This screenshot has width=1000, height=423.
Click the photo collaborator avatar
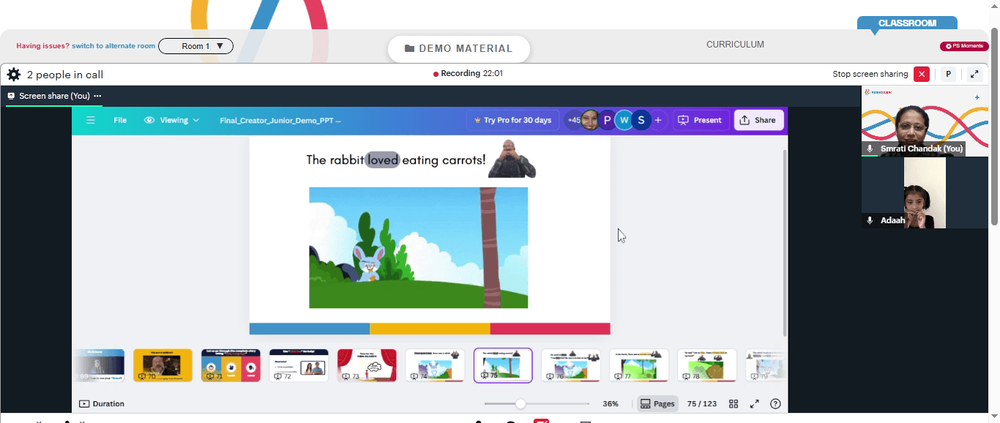tap(590, 120)
